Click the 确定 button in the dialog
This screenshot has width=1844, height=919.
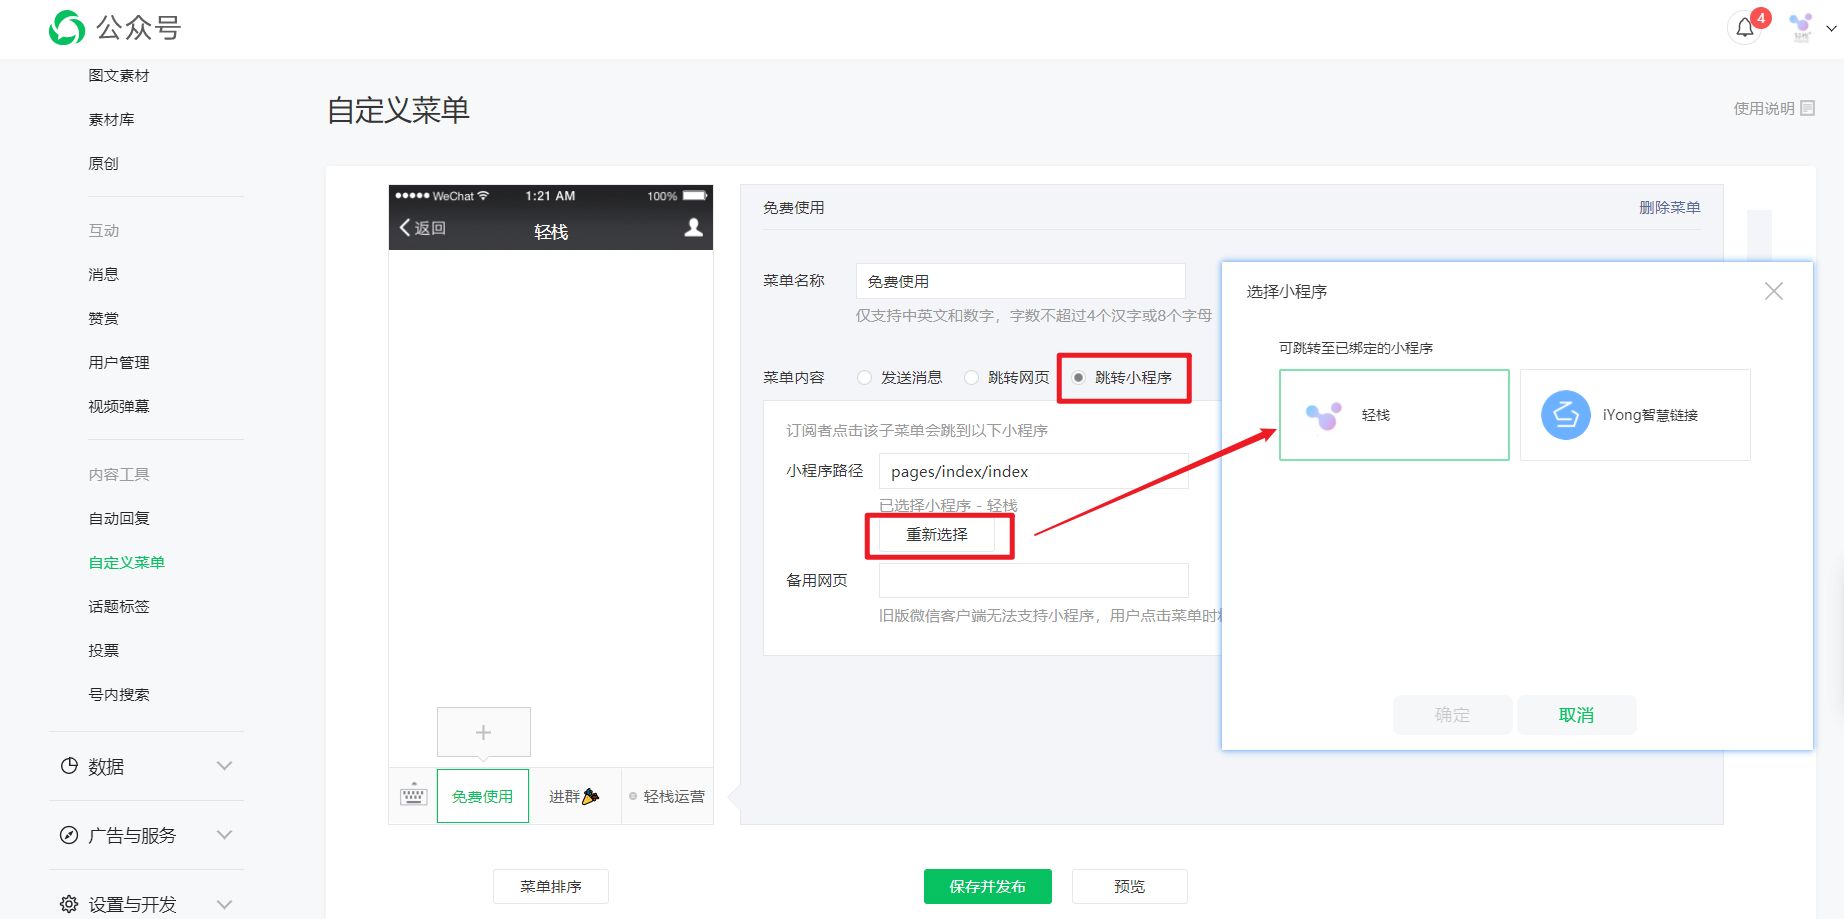tap(1452, 715)
